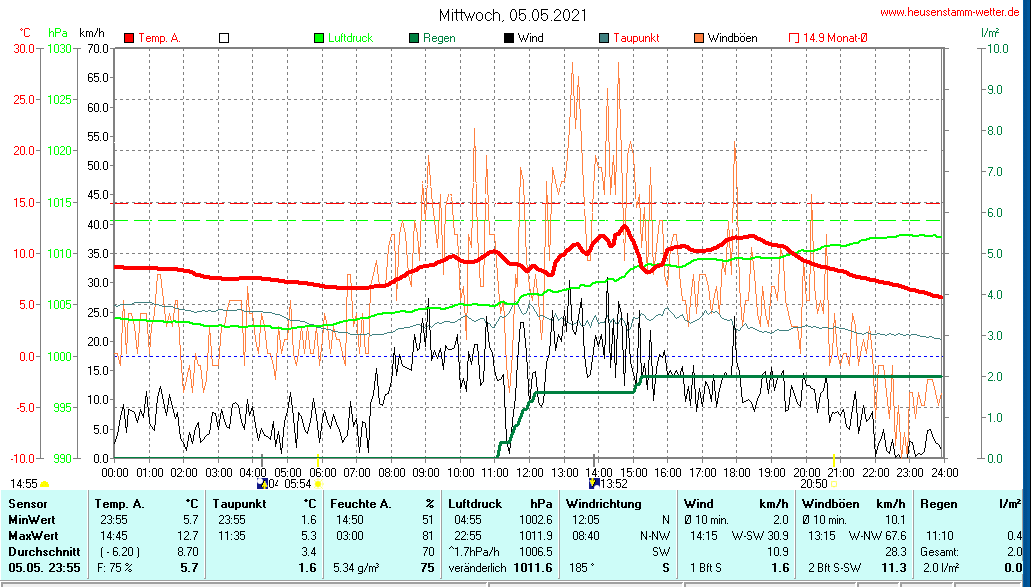
Task: Click the 2.0 l/m² rain total value
Action: click(941, 568)
